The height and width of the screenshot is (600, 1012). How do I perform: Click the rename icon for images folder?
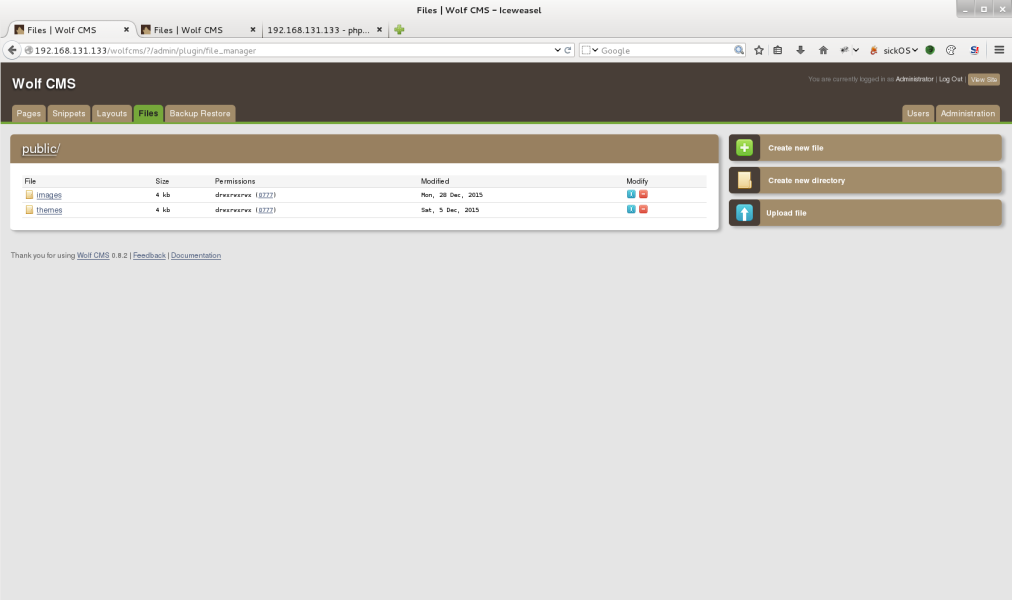(x=631, y=194)
